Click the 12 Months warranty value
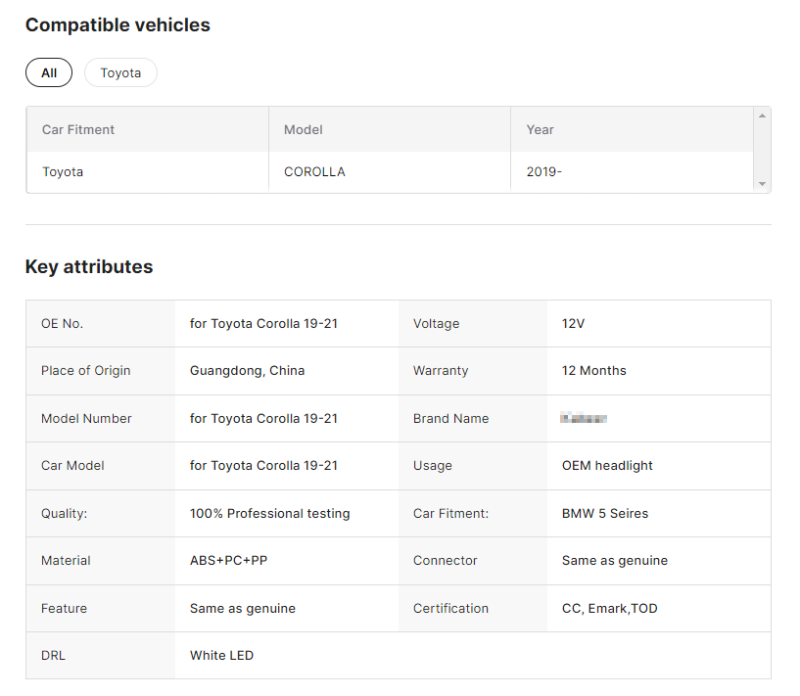Image resolution: width=800 pixels, height=696 pixels. click(594, 371)
